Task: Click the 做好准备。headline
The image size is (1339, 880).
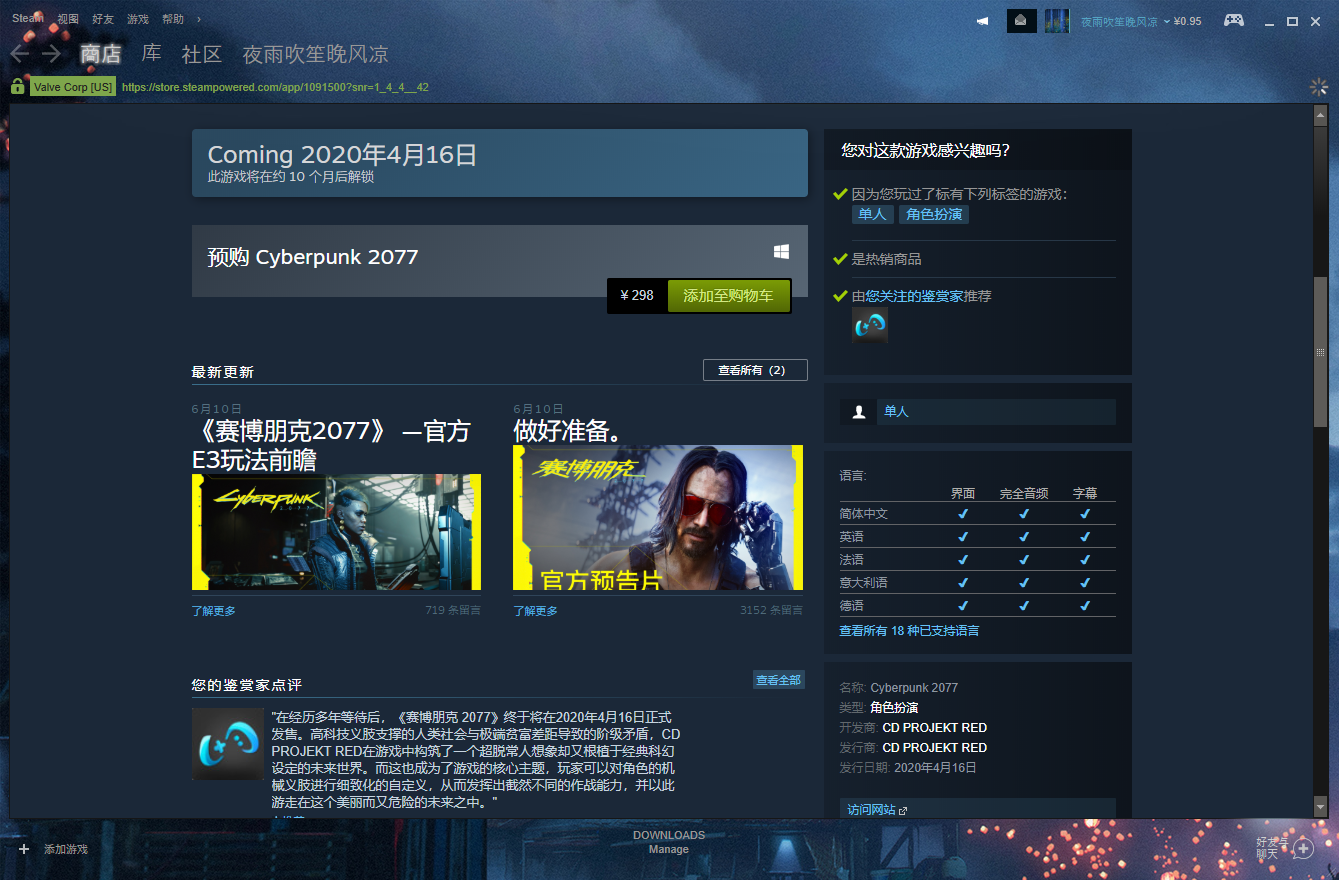Action: (x=568, y=431)
